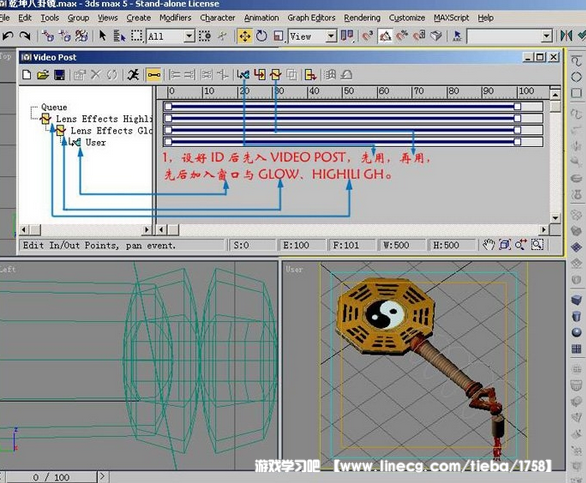This screenshot has height=483, width=586.
Task: Open the Rendering menu
Action: click(x=362, y=18)
